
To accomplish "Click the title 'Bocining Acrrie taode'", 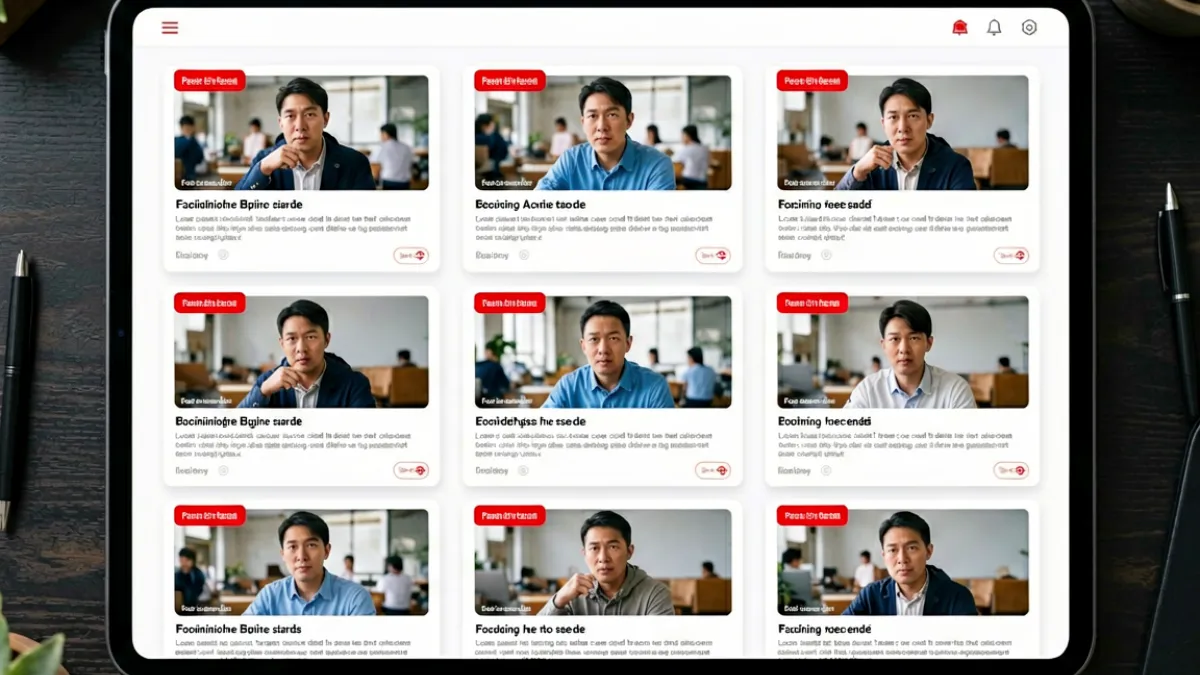I will 530,205.
